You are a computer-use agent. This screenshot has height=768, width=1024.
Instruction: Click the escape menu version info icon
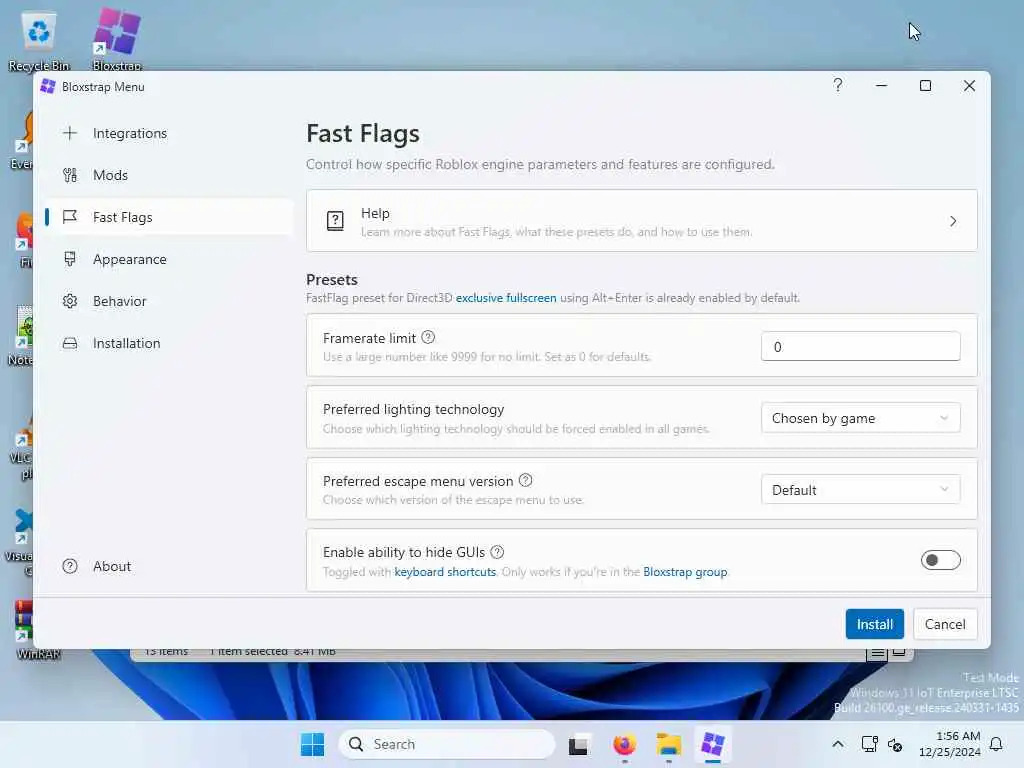[525, 481]
